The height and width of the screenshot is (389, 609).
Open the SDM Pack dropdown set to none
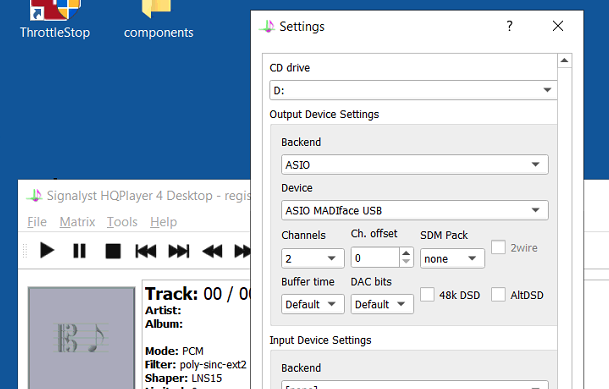click(452, 258)
